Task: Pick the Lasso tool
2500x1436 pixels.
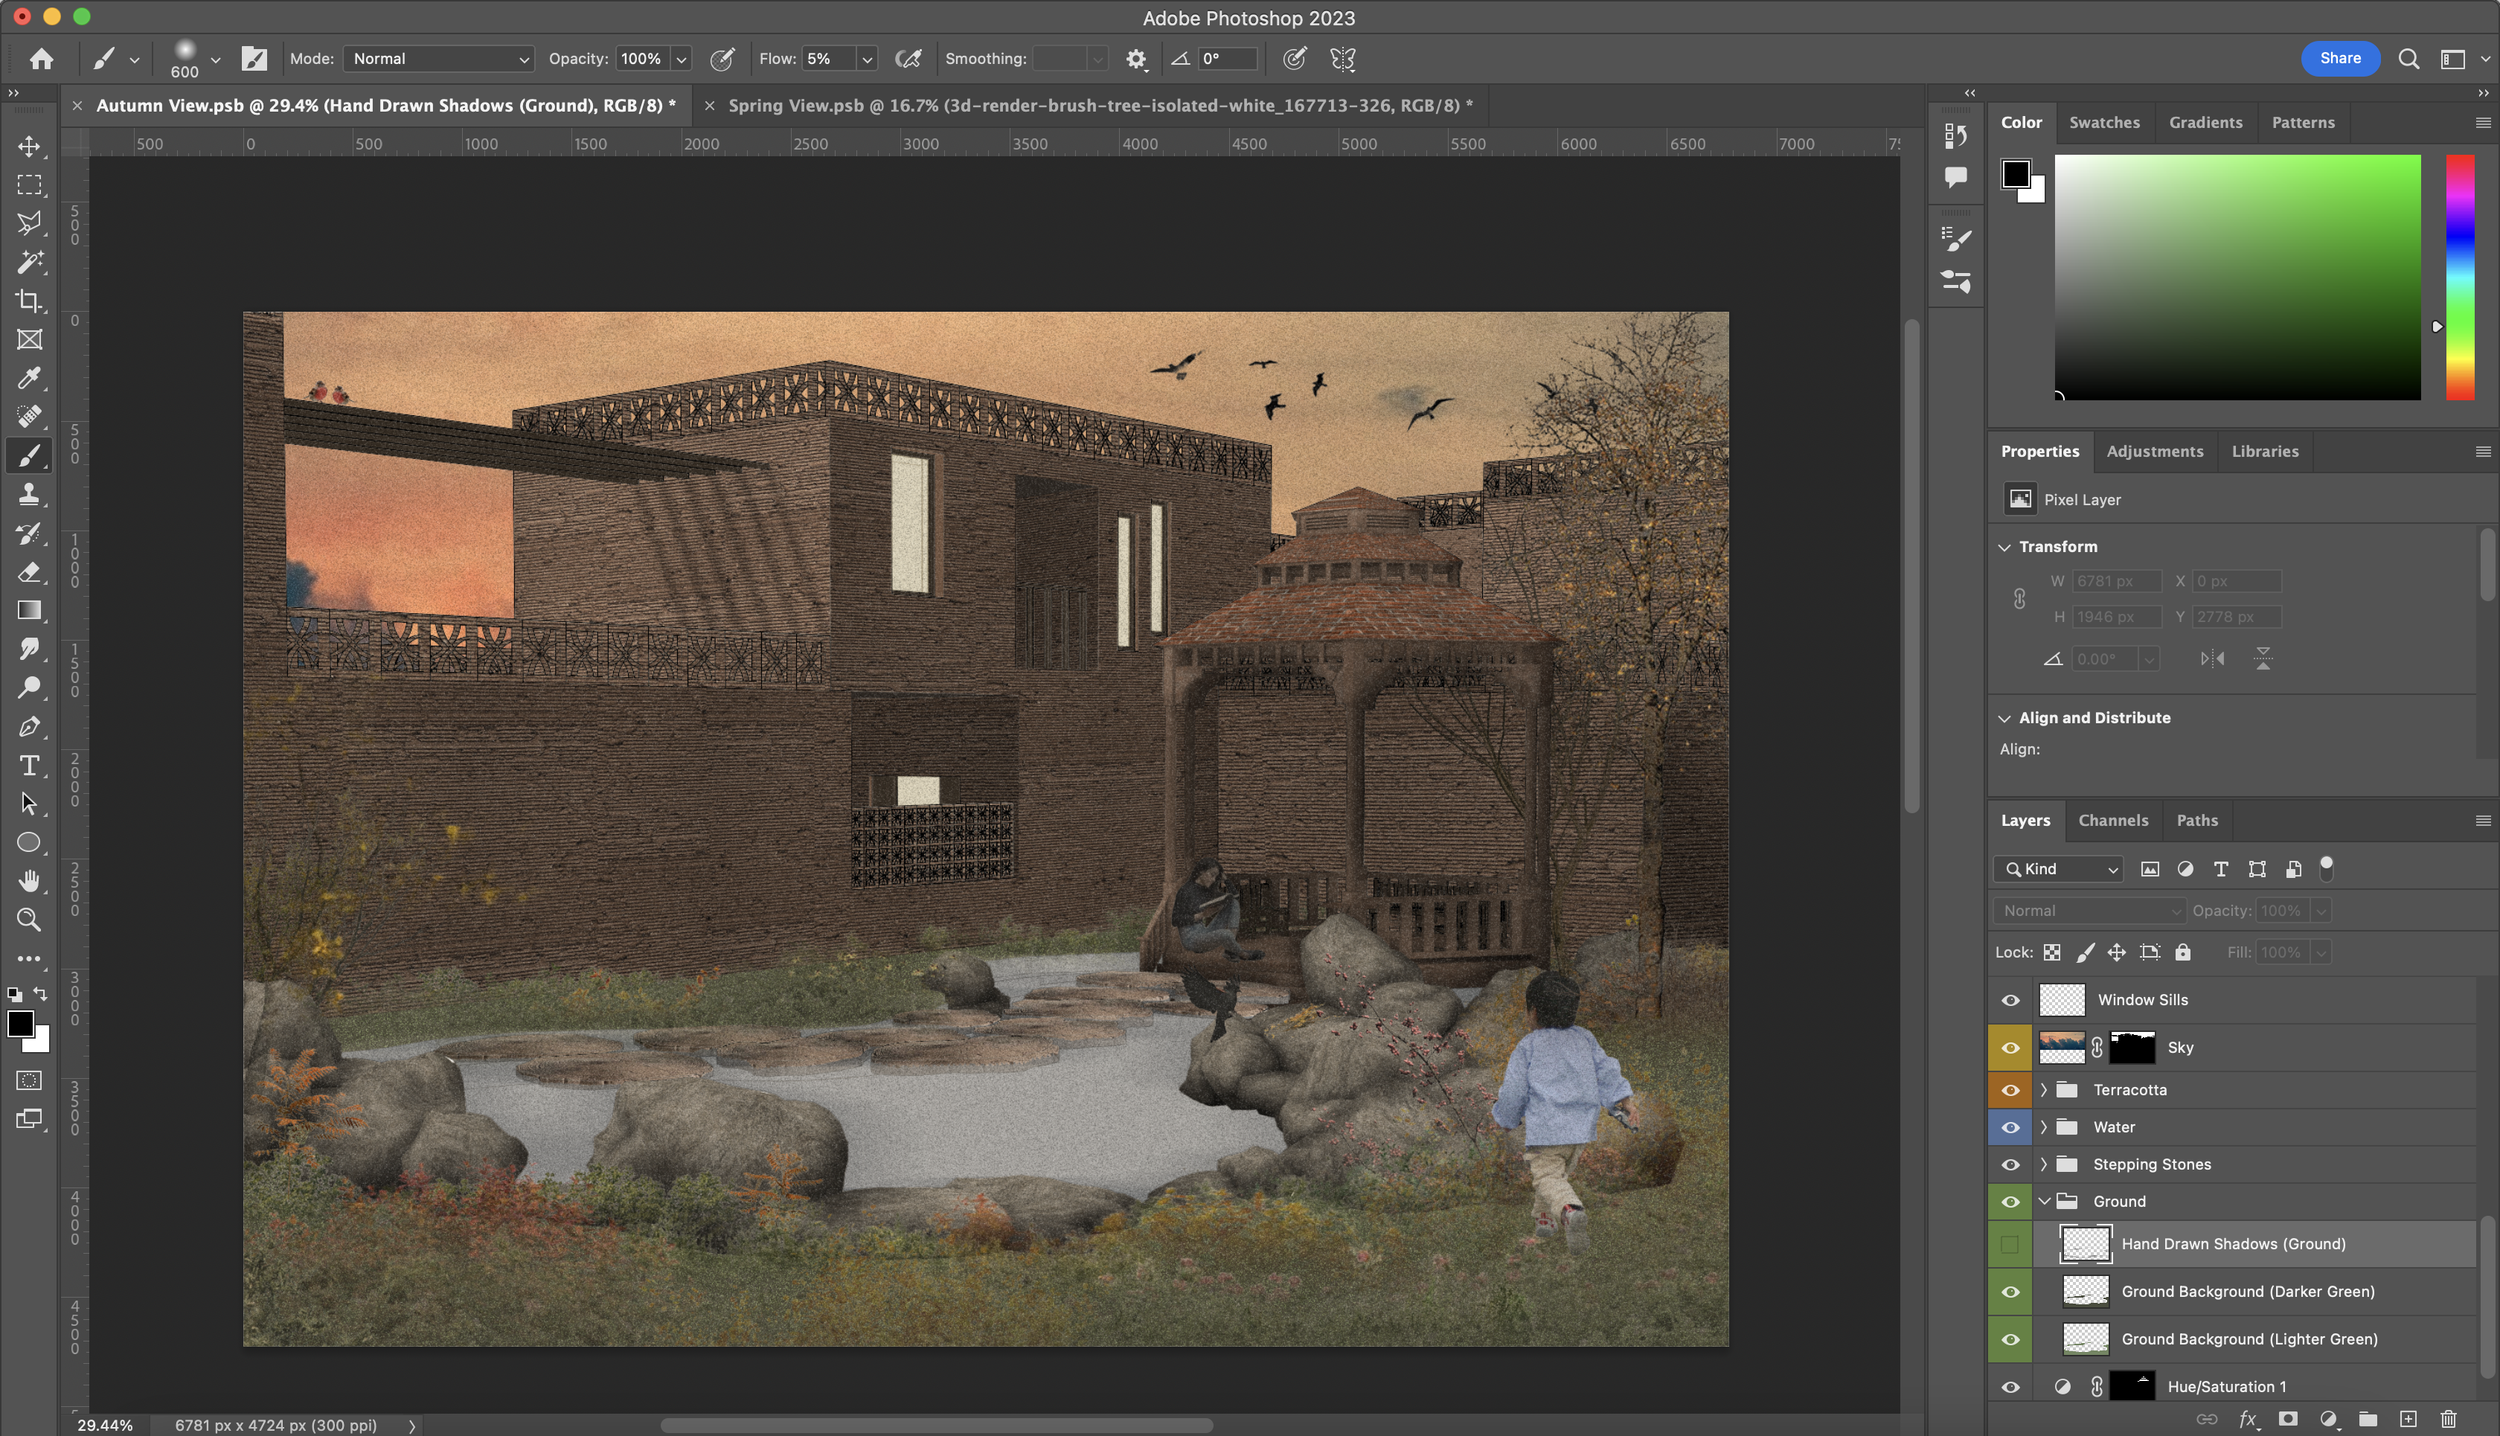Action: 29,223
